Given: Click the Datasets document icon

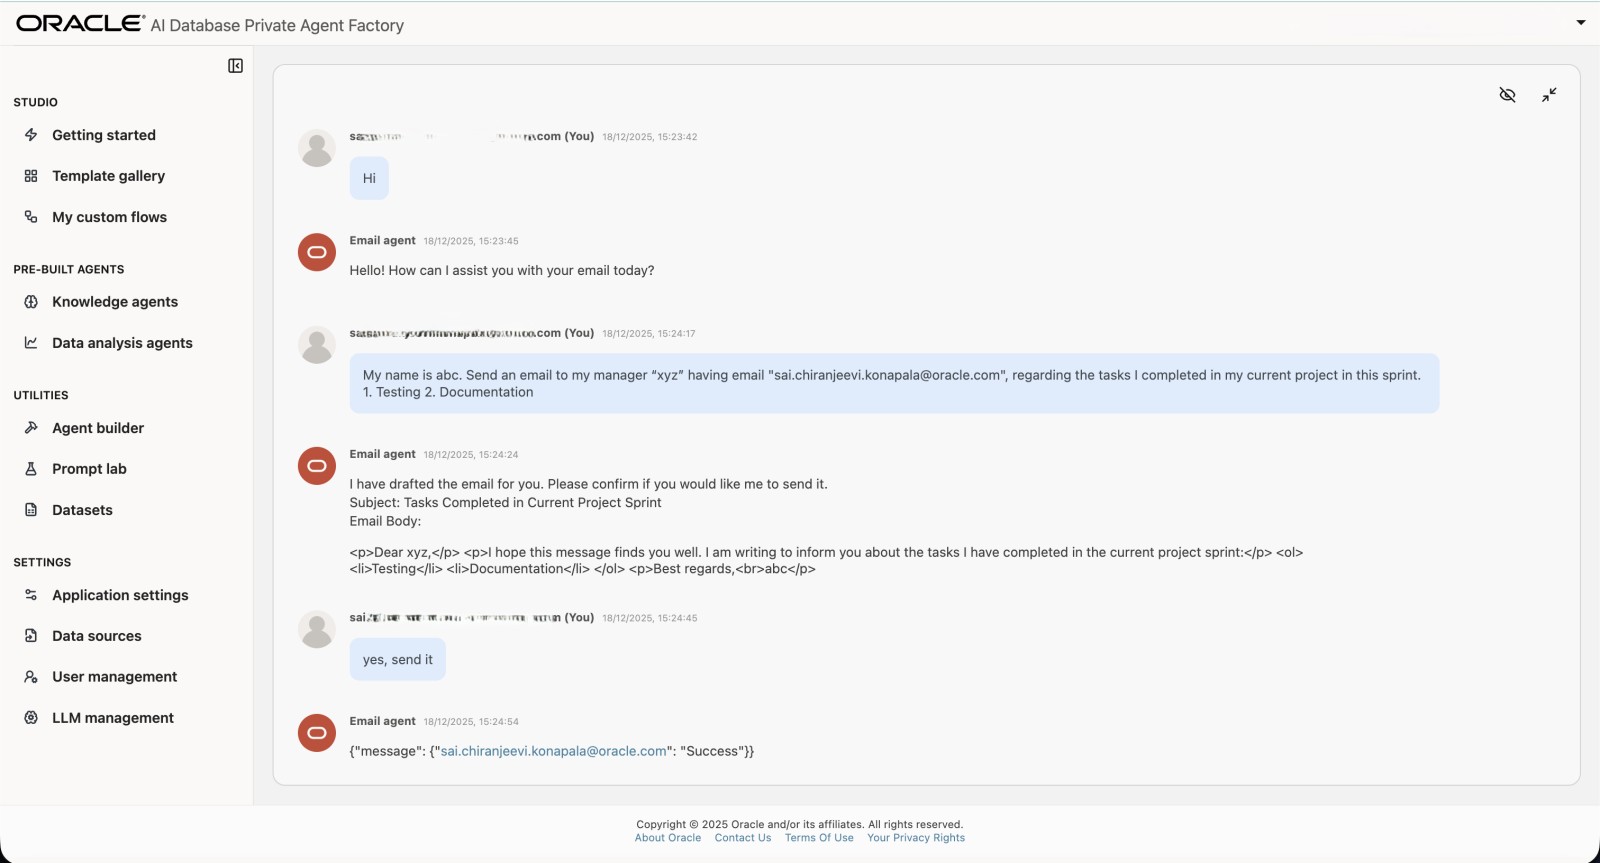Looking at the screenshot, I should [31, 510].
